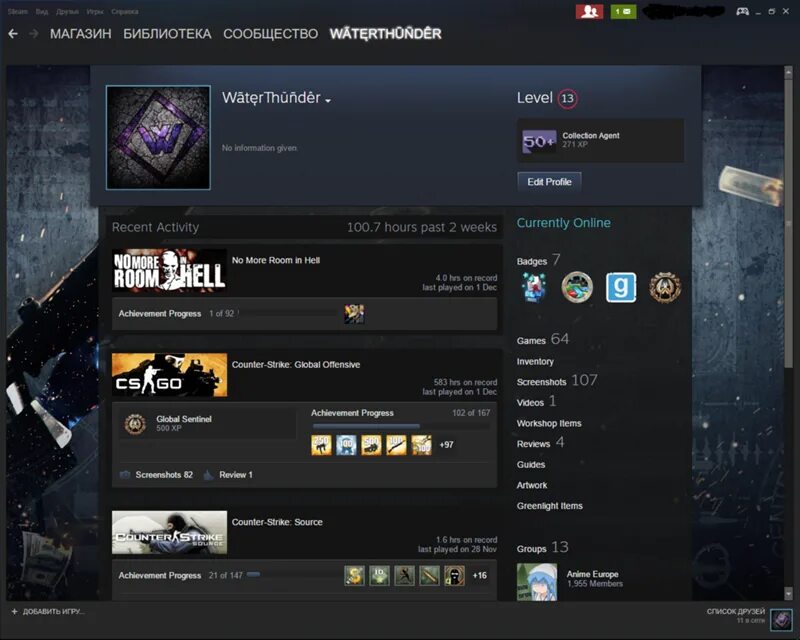Open CS:GO review thumbs-up icon
800x640 pixels.
tap(208, 475)
